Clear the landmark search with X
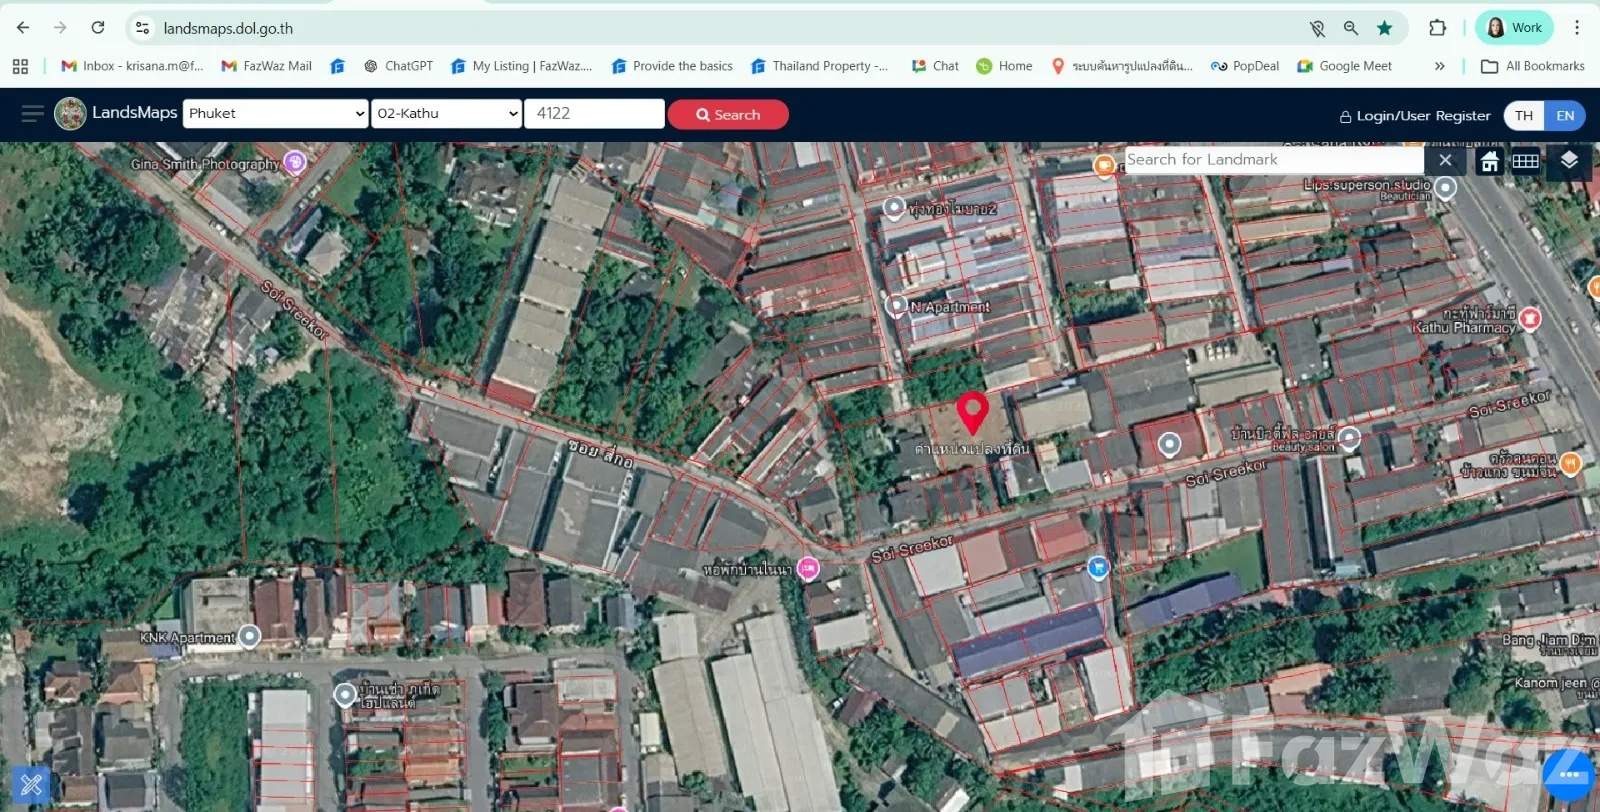1600x812 pixels. tap(1445, 160)
